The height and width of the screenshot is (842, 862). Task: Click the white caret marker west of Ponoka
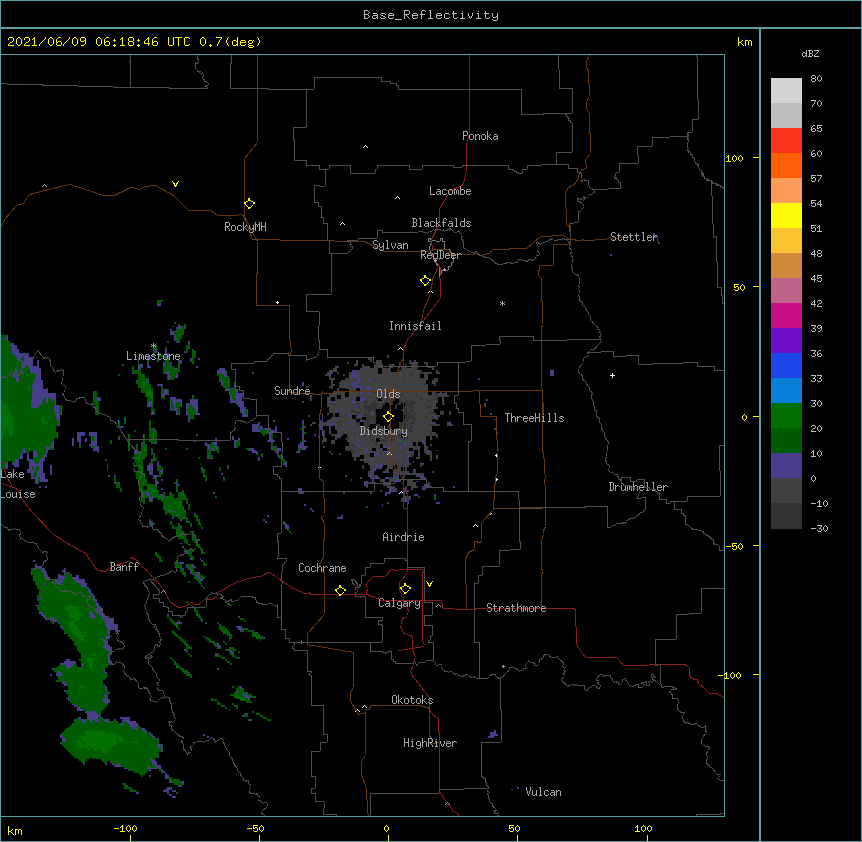(x=366, y=147)
